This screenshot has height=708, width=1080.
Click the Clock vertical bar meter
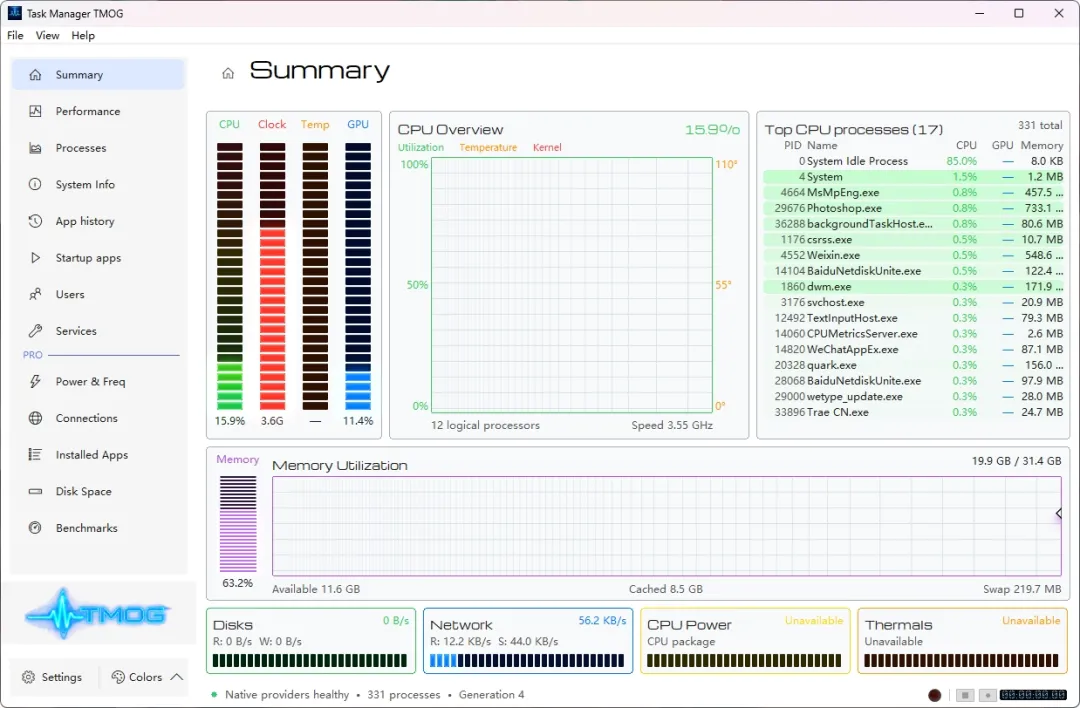click(272, 276)
